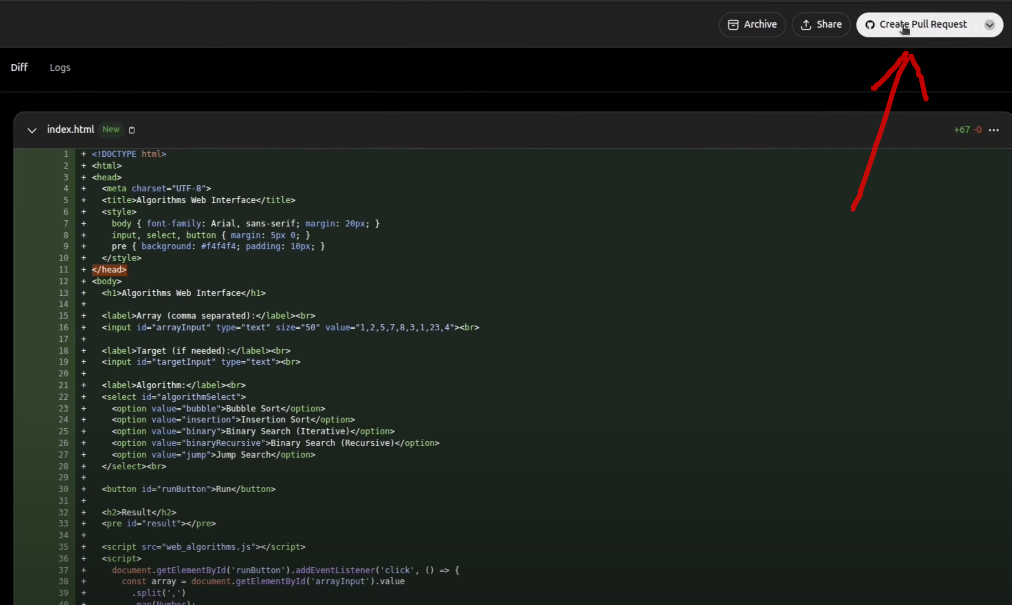Switch to the Logs tab

[60, 67]
